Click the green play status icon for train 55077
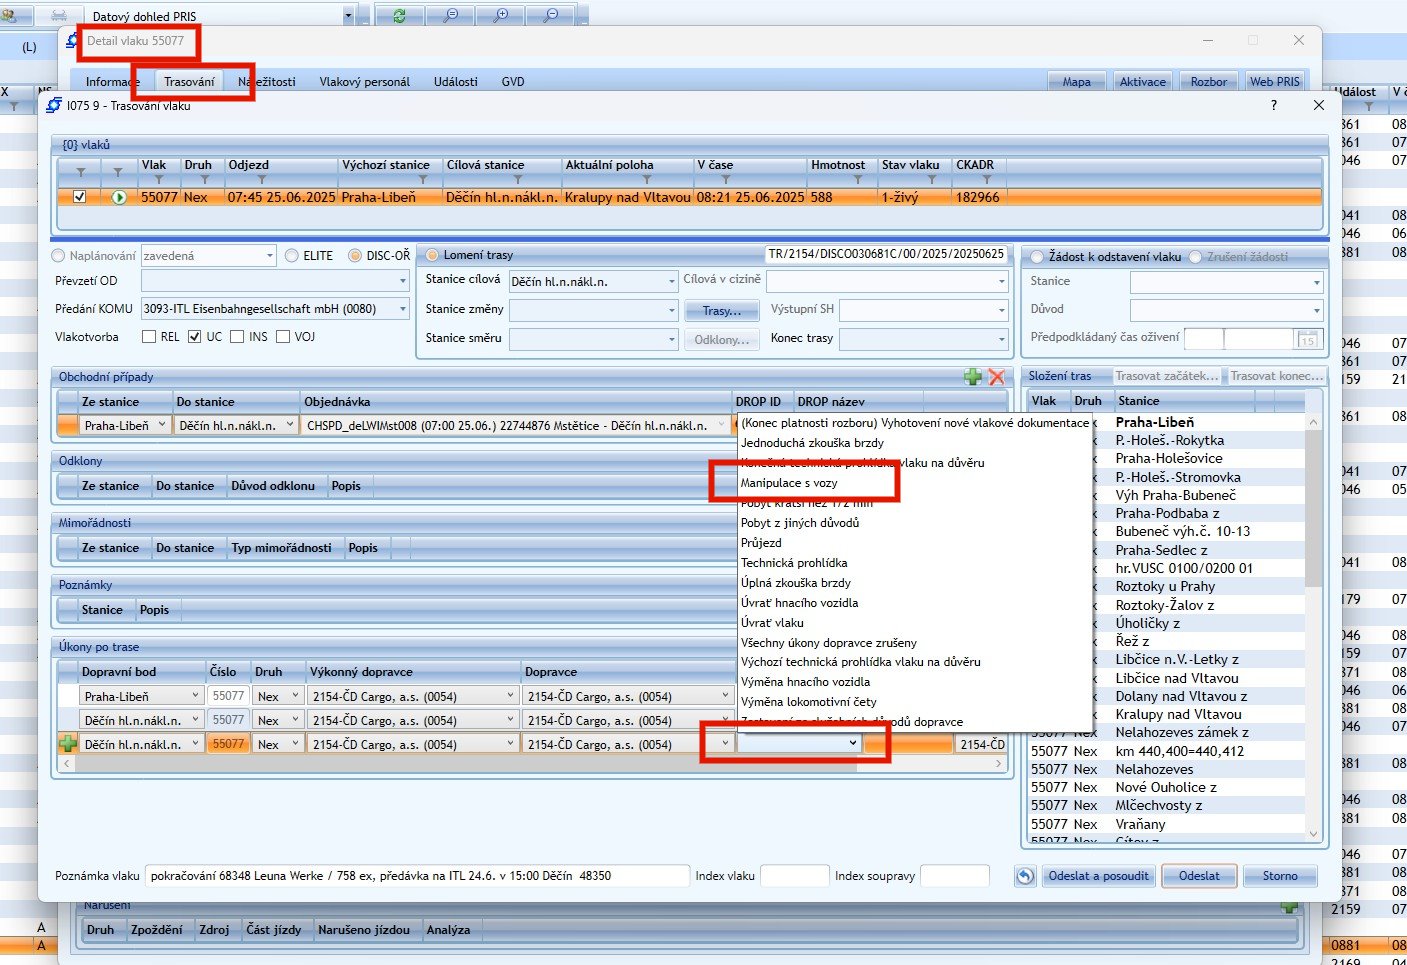Screen dimensions: 1407x965 click(119, 197)
